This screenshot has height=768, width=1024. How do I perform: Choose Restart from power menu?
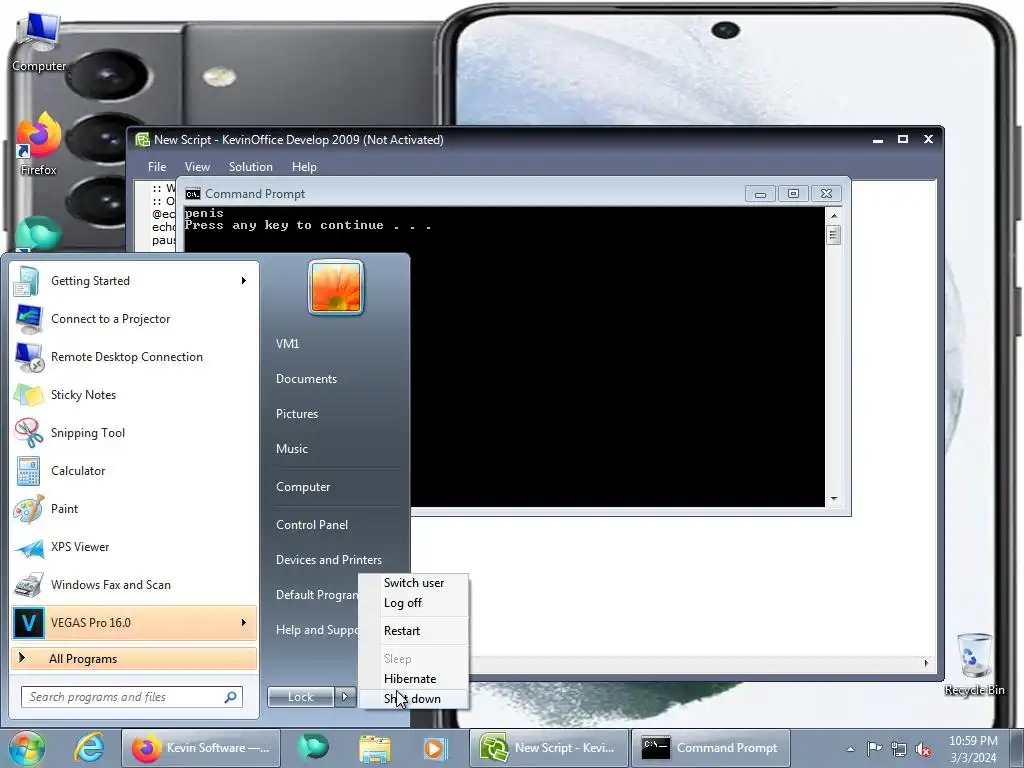(x=414, y=631)
